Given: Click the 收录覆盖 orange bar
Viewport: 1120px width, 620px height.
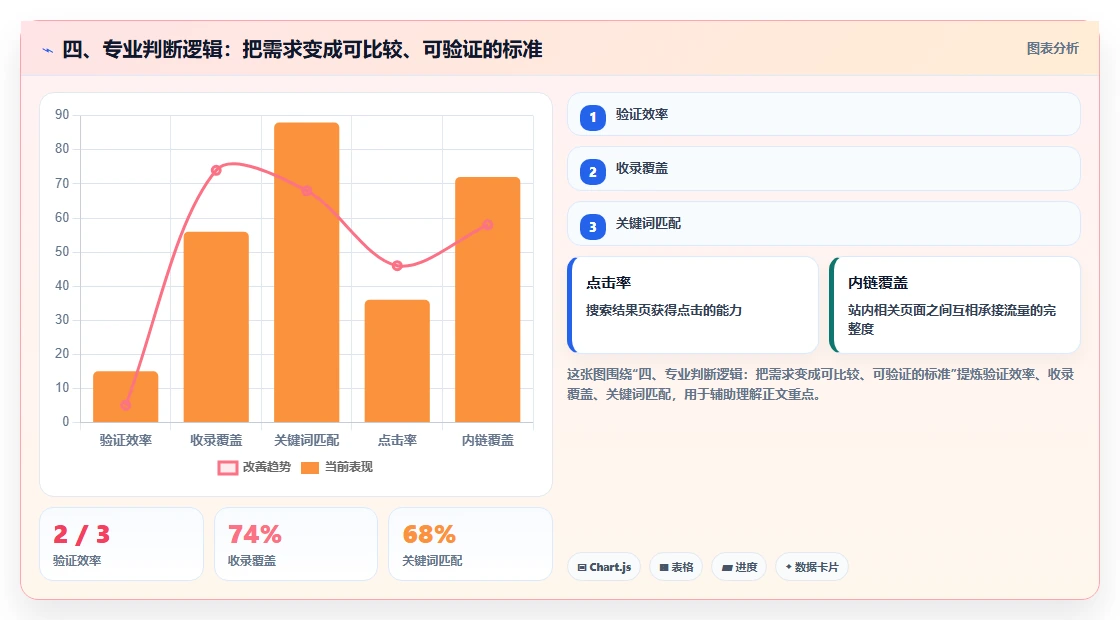Looking at the screenshot, I should tap(216, 327).
